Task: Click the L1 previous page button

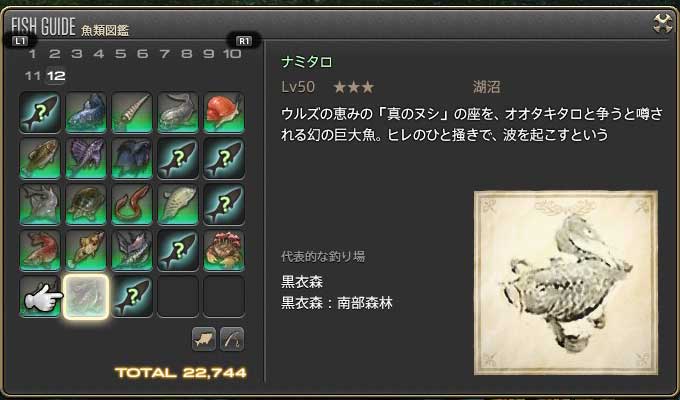Action: (20, 41)
